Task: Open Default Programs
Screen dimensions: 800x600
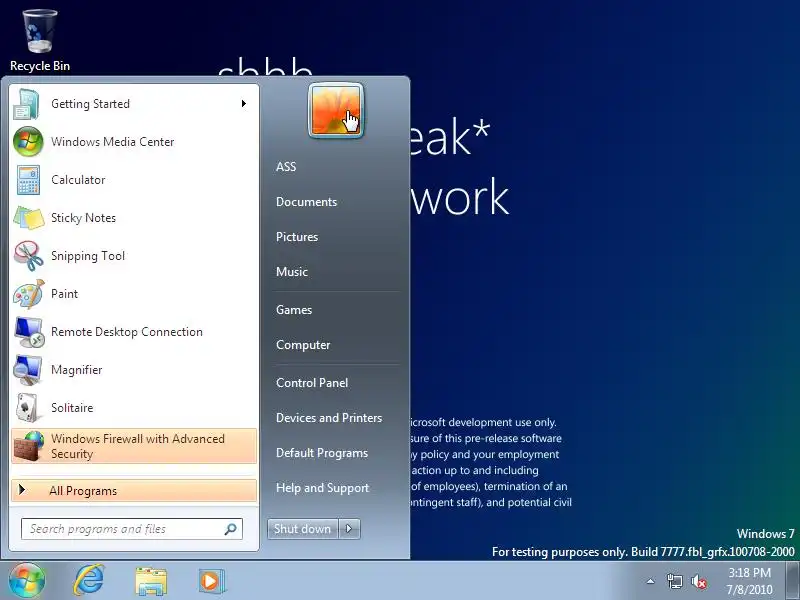Action: point(322,453)
